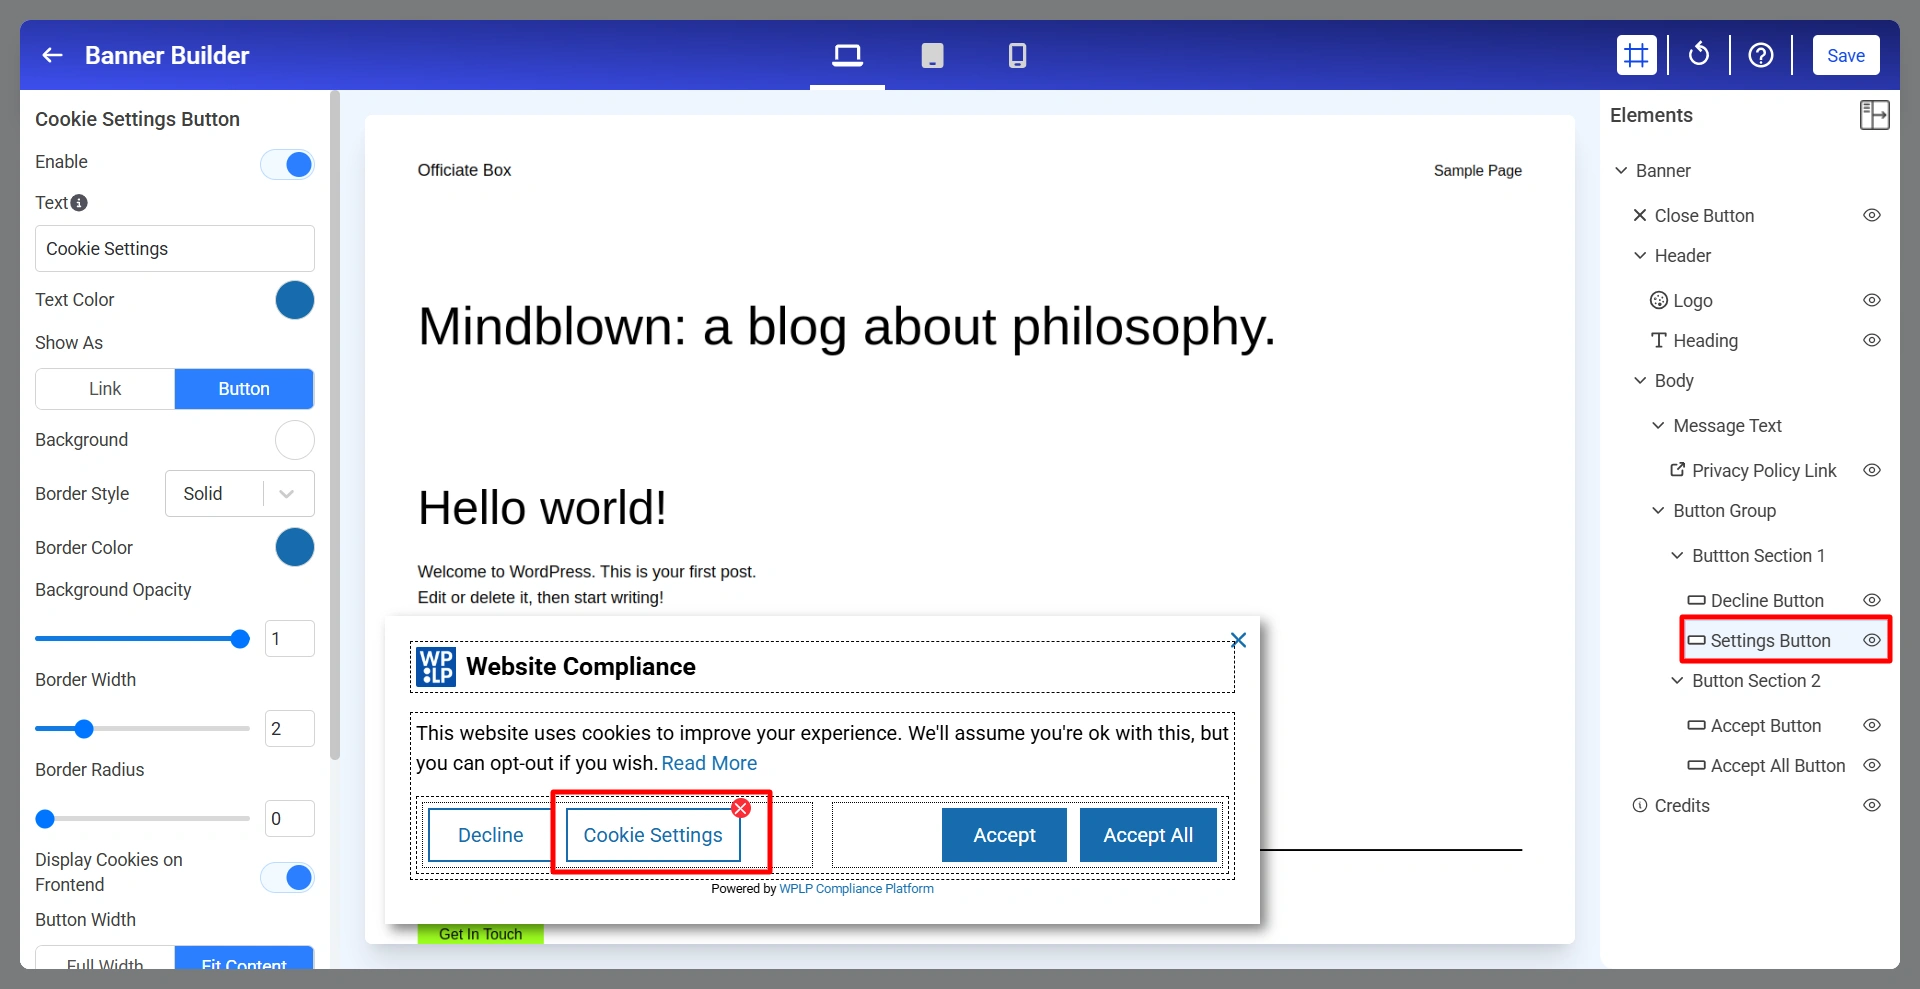This screenshot has width=1920, height=989.
Task: Click Cookie Settings button in banner preview
Action: [653, 835]
